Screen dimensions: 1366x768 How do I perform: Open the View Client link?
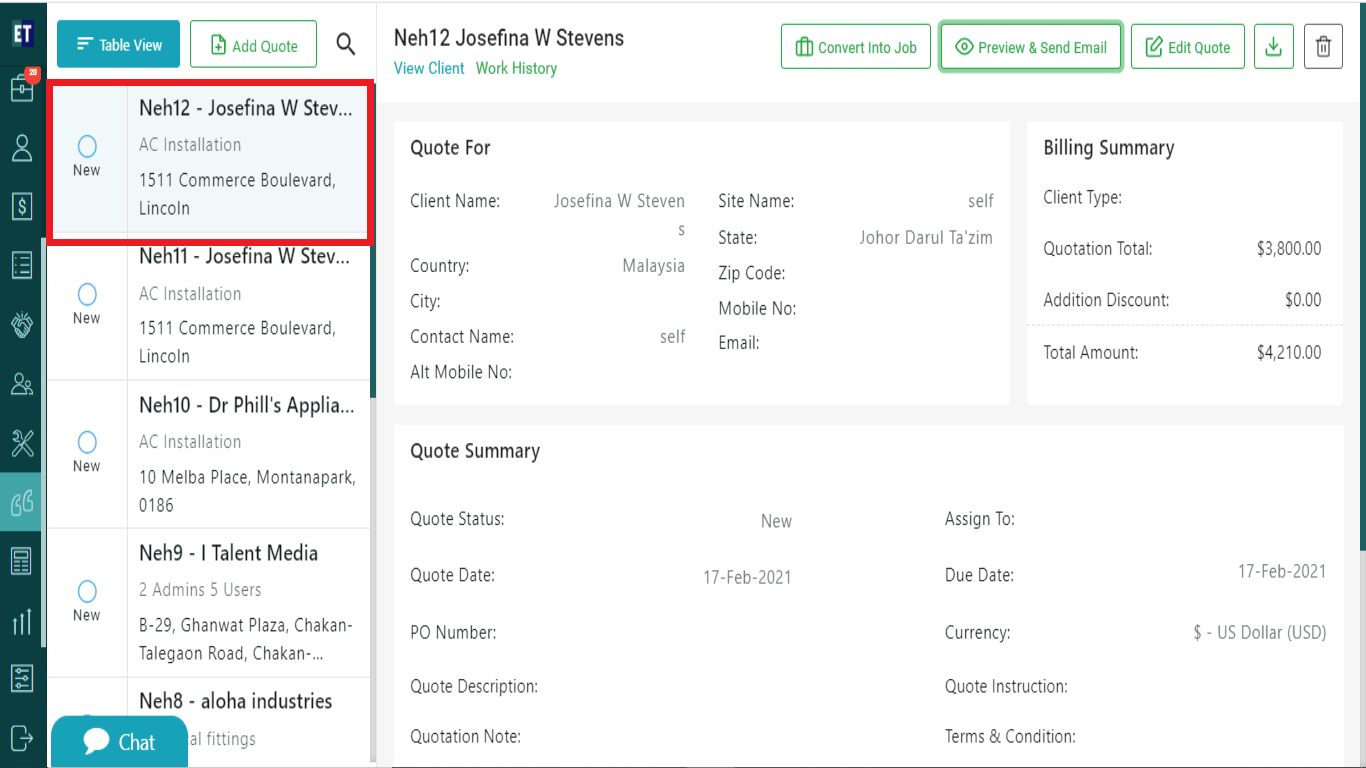(429, 68)
